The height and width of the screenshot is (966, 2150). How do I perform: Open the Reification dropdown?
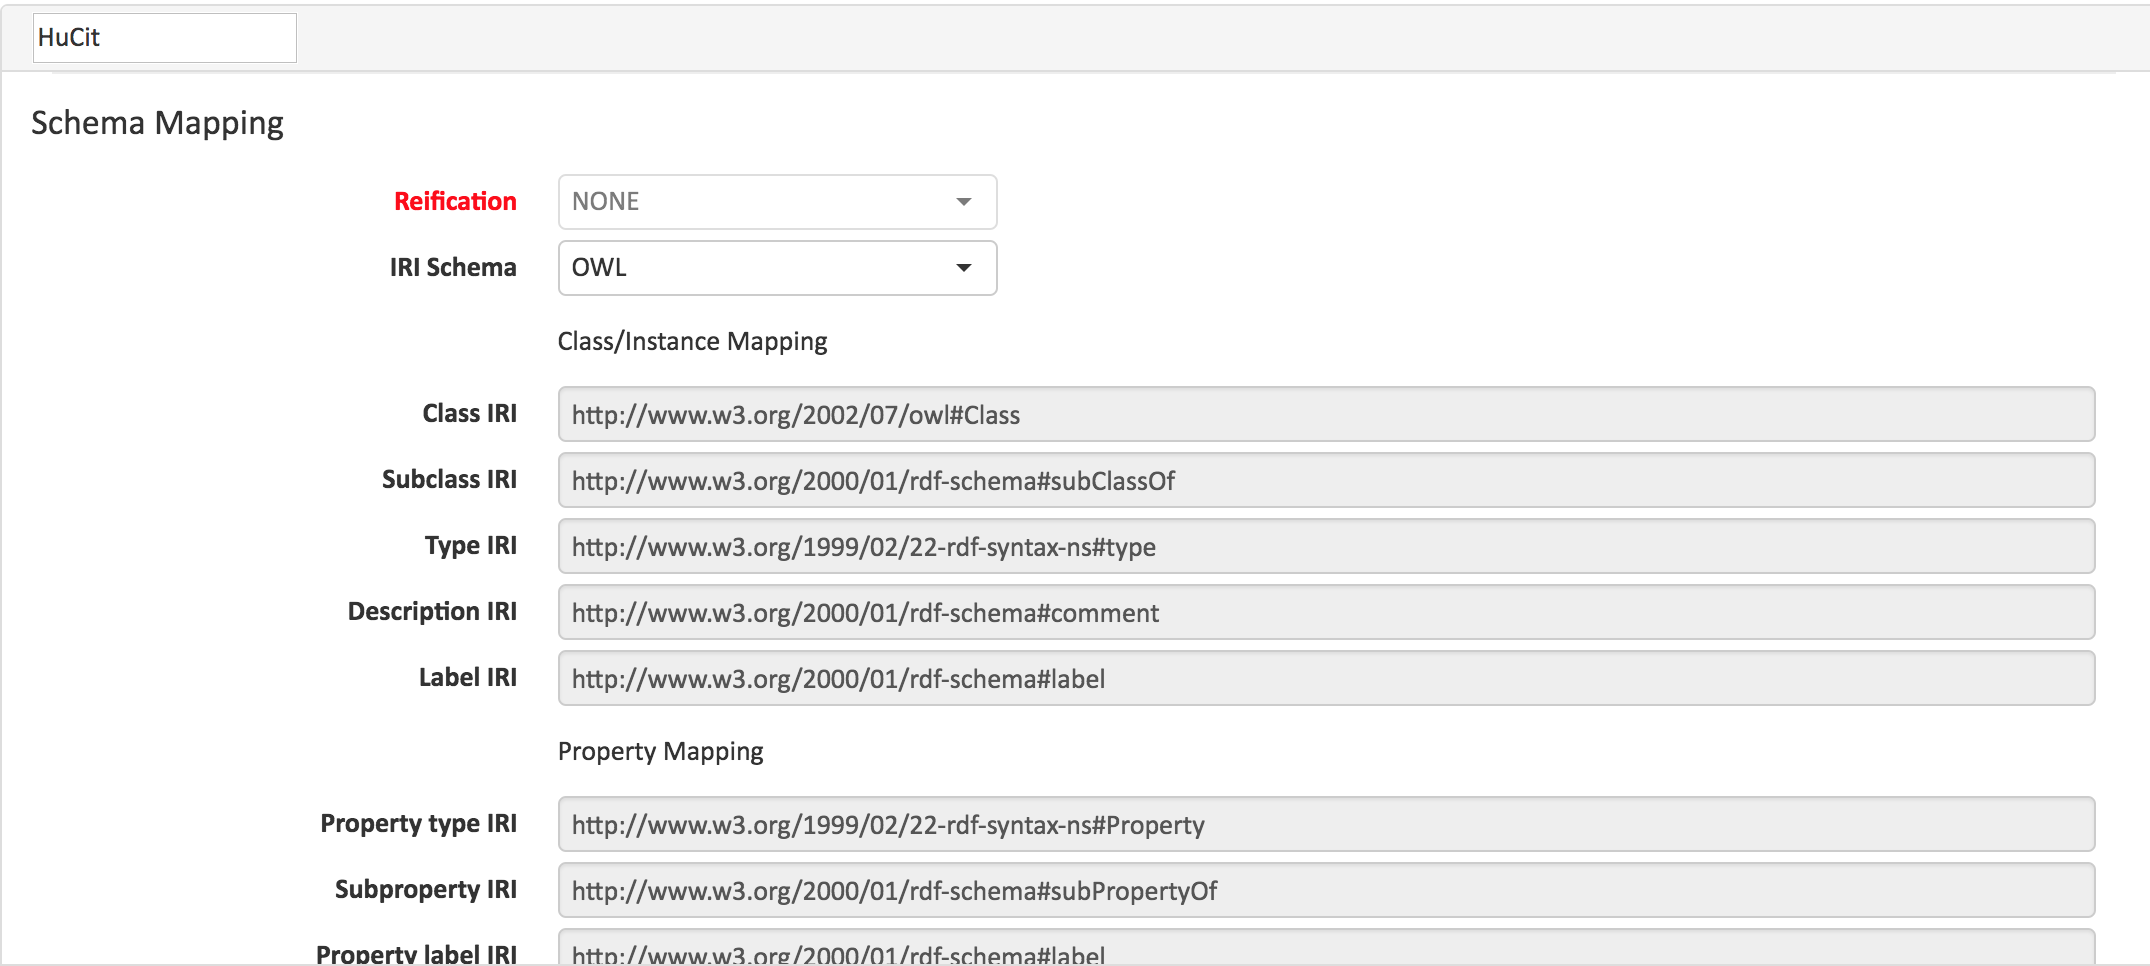click(x=776, y=201)
